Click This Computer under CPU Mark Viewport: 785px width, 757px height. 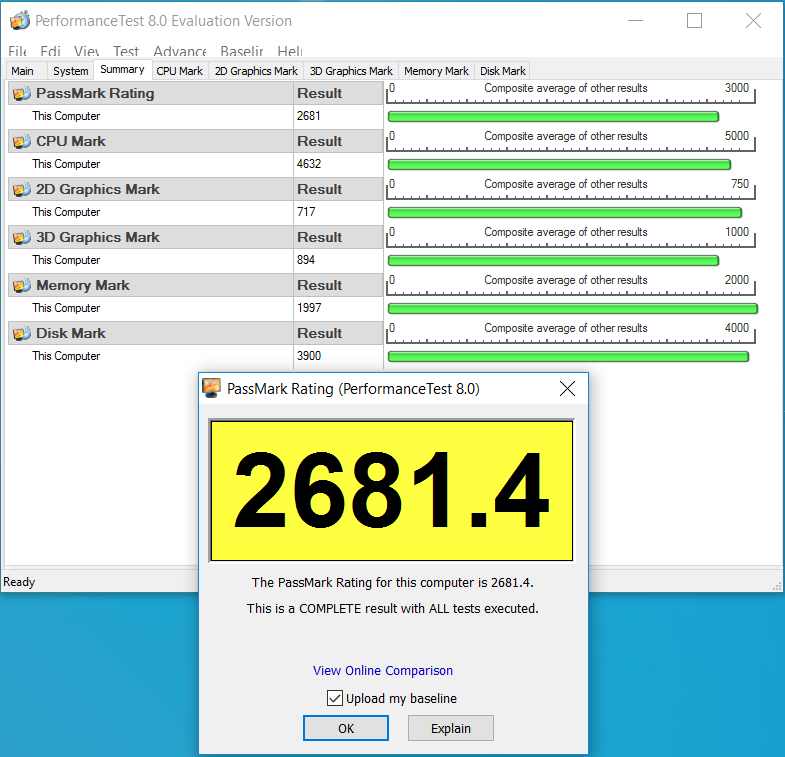(x=66, y=164)
